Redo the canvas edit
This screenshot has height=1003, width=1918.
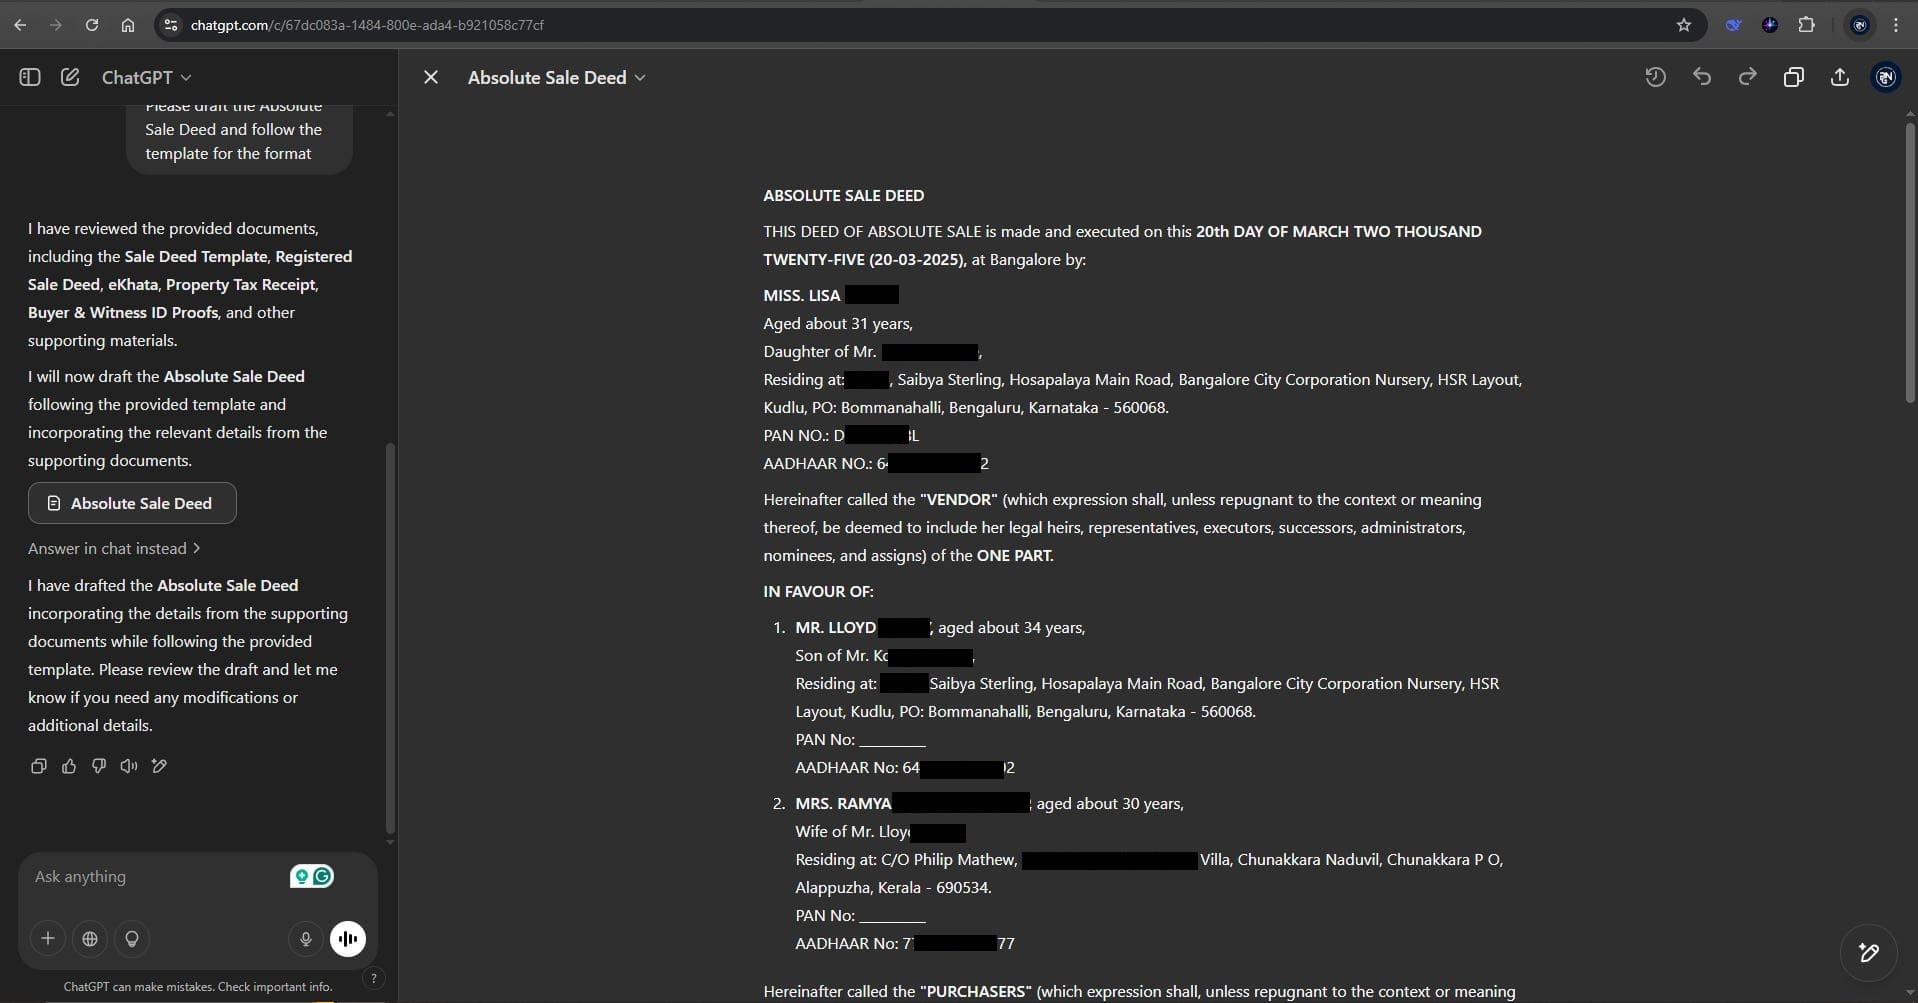(x=1747, y=77)
